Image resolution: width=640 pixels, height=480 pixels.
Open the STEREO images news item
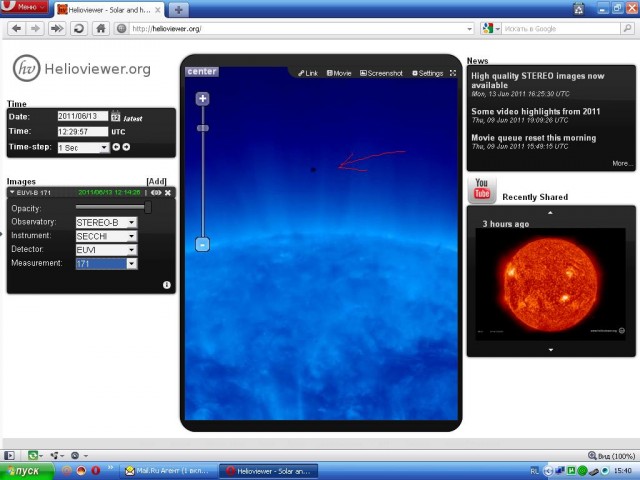tap(538, 80)
